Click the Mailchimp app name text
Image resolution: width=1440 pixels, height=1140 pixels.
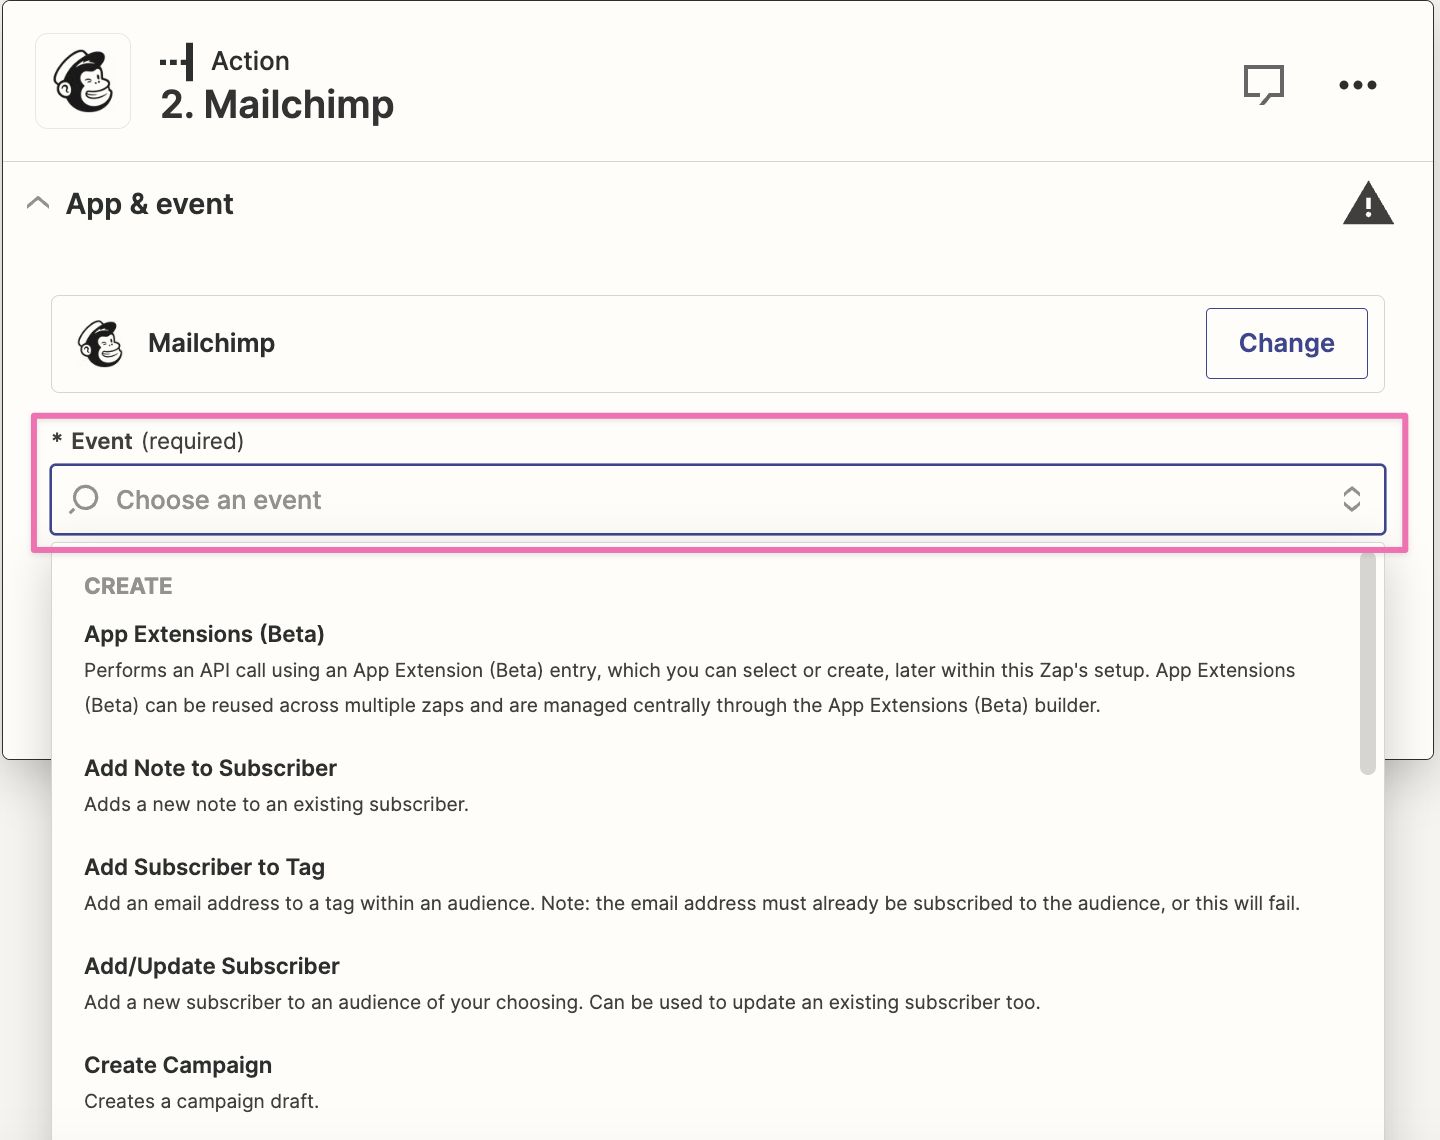(211, 343)
